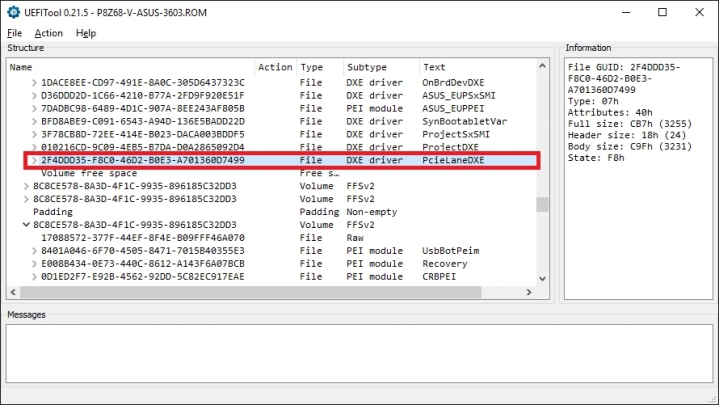Click the vertical scrollbar up arrow

click(542, 66)
